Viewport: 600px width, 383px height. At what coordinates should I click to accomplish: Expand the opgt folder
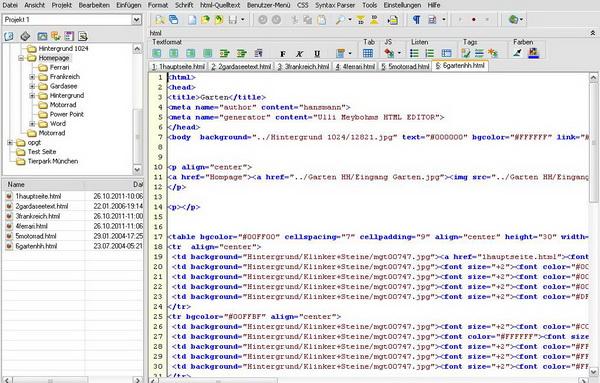[10, 142]
